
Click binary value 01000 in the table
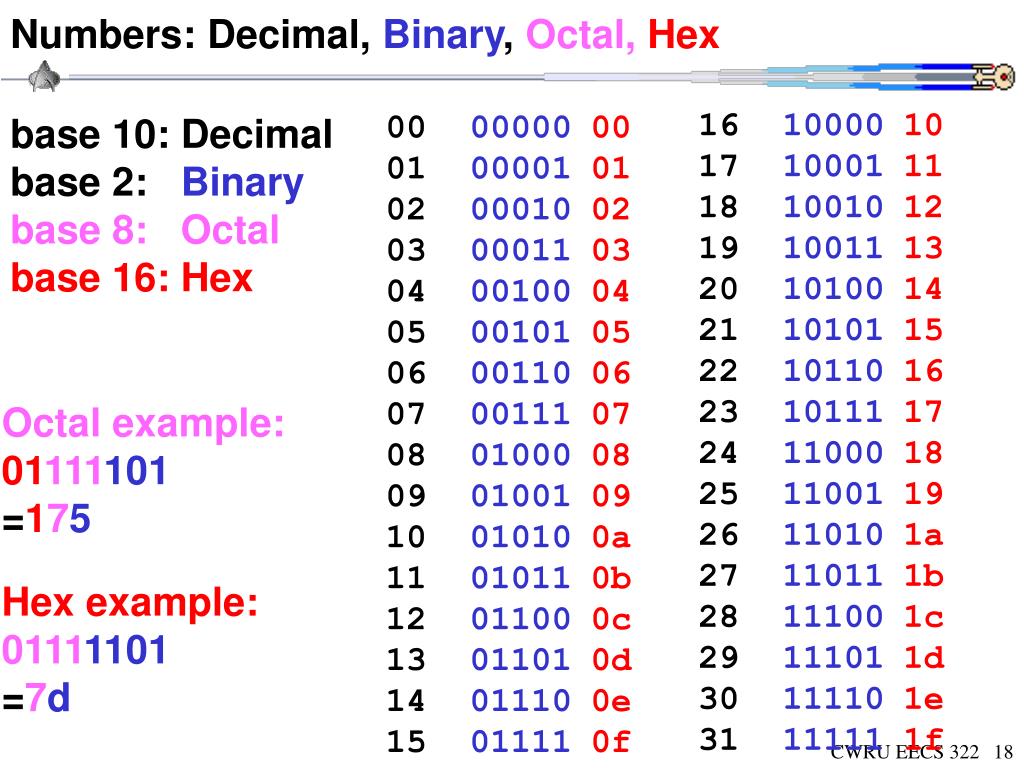(x=520, y=455)
